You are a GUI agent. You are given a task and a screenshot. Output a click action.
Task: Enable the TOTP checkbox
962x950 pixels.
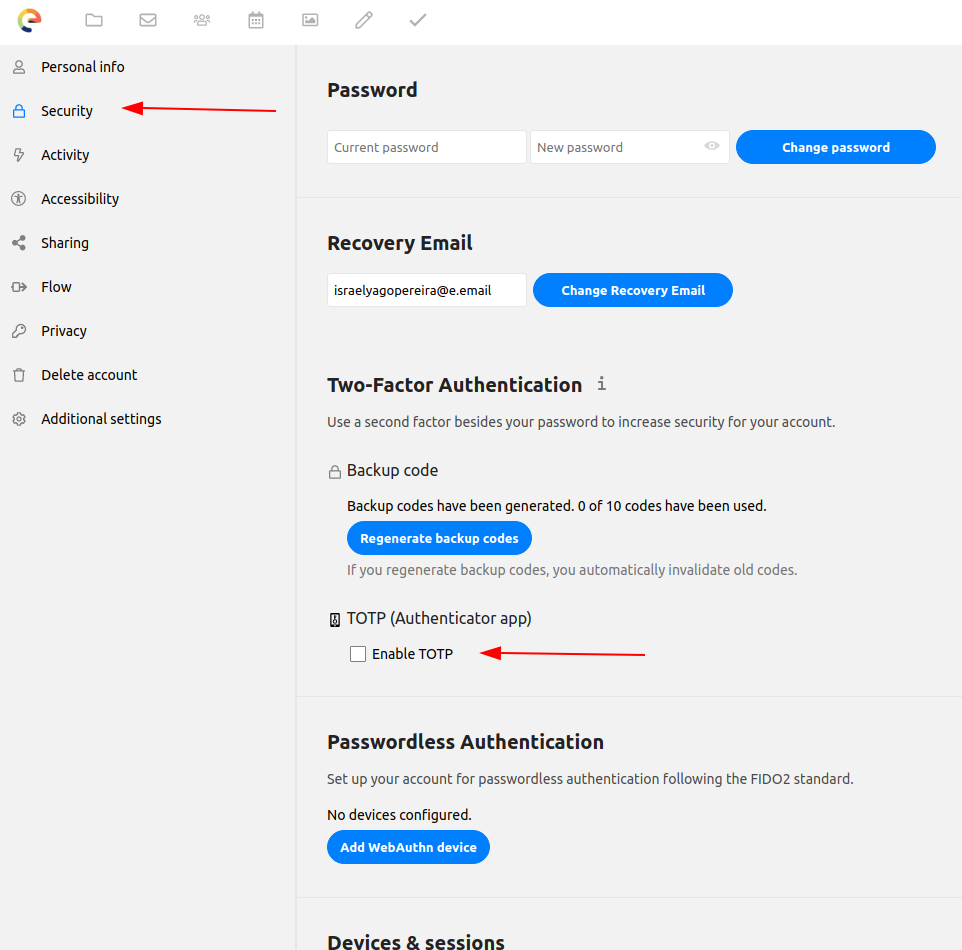(x=358, y=654)
